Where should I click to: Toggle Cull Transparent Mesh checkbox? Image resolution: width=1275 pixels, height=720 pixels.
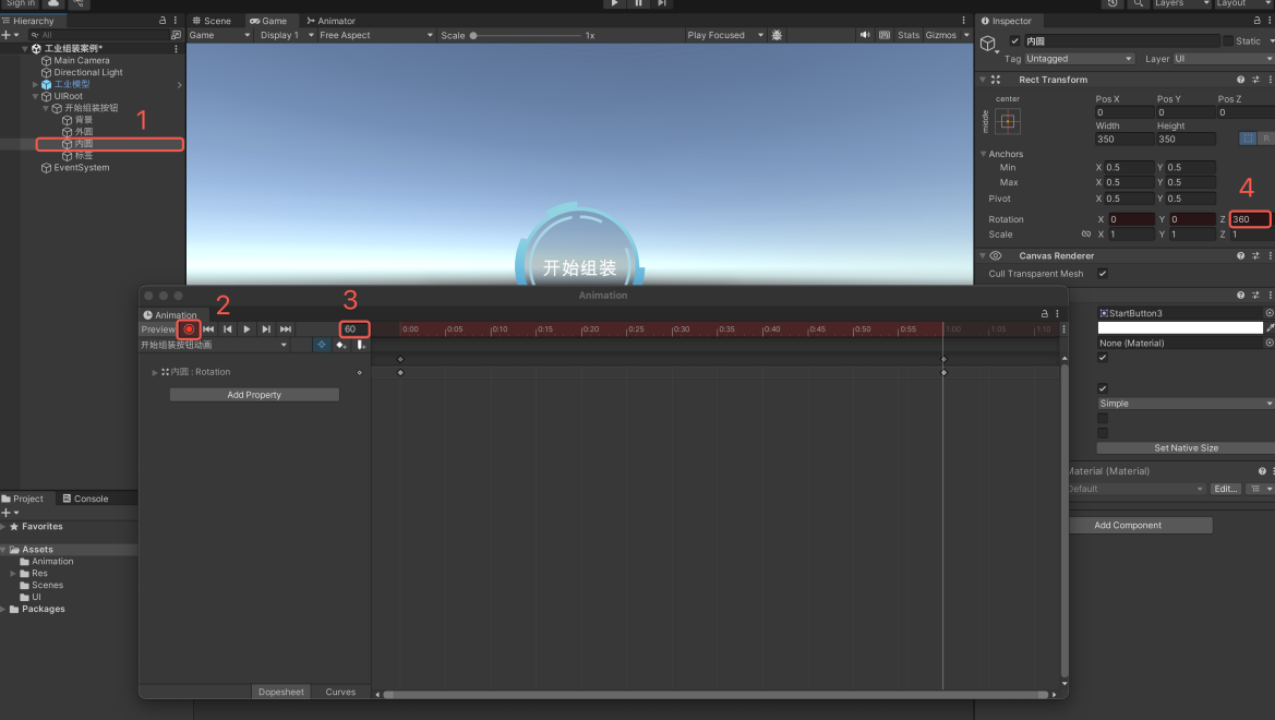[1102, 273]
